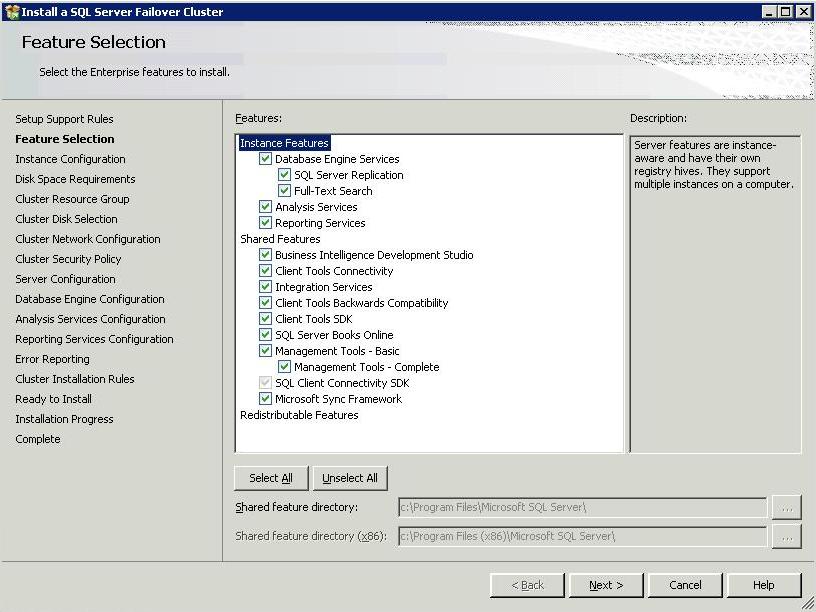Disable Management Tools - Complete
The image size is (816, 612).
286,366
